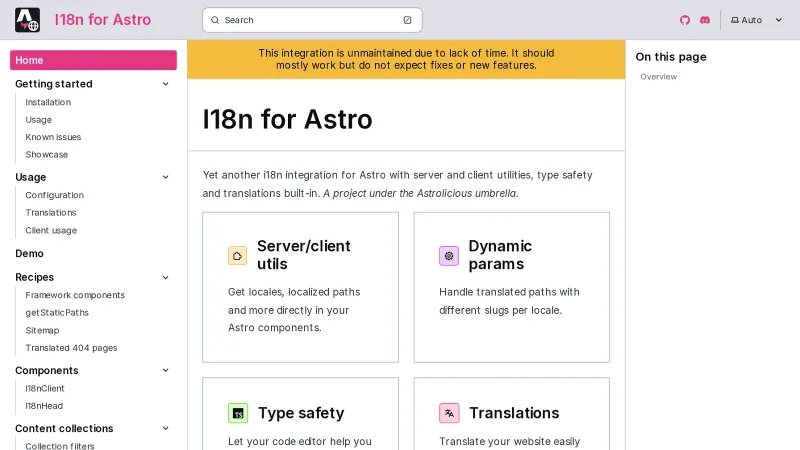The width and height of the screenshot is (800, 450).
Task: Jump to Overview in On this page
Action: 658,77
